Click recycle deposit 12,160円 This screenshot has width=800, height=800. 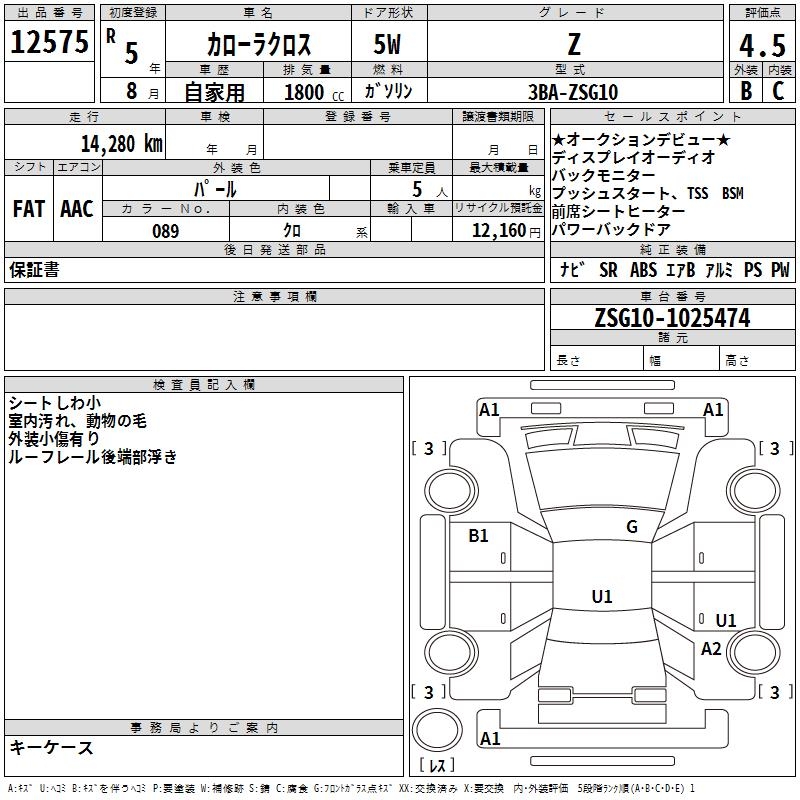click(506, 231)
